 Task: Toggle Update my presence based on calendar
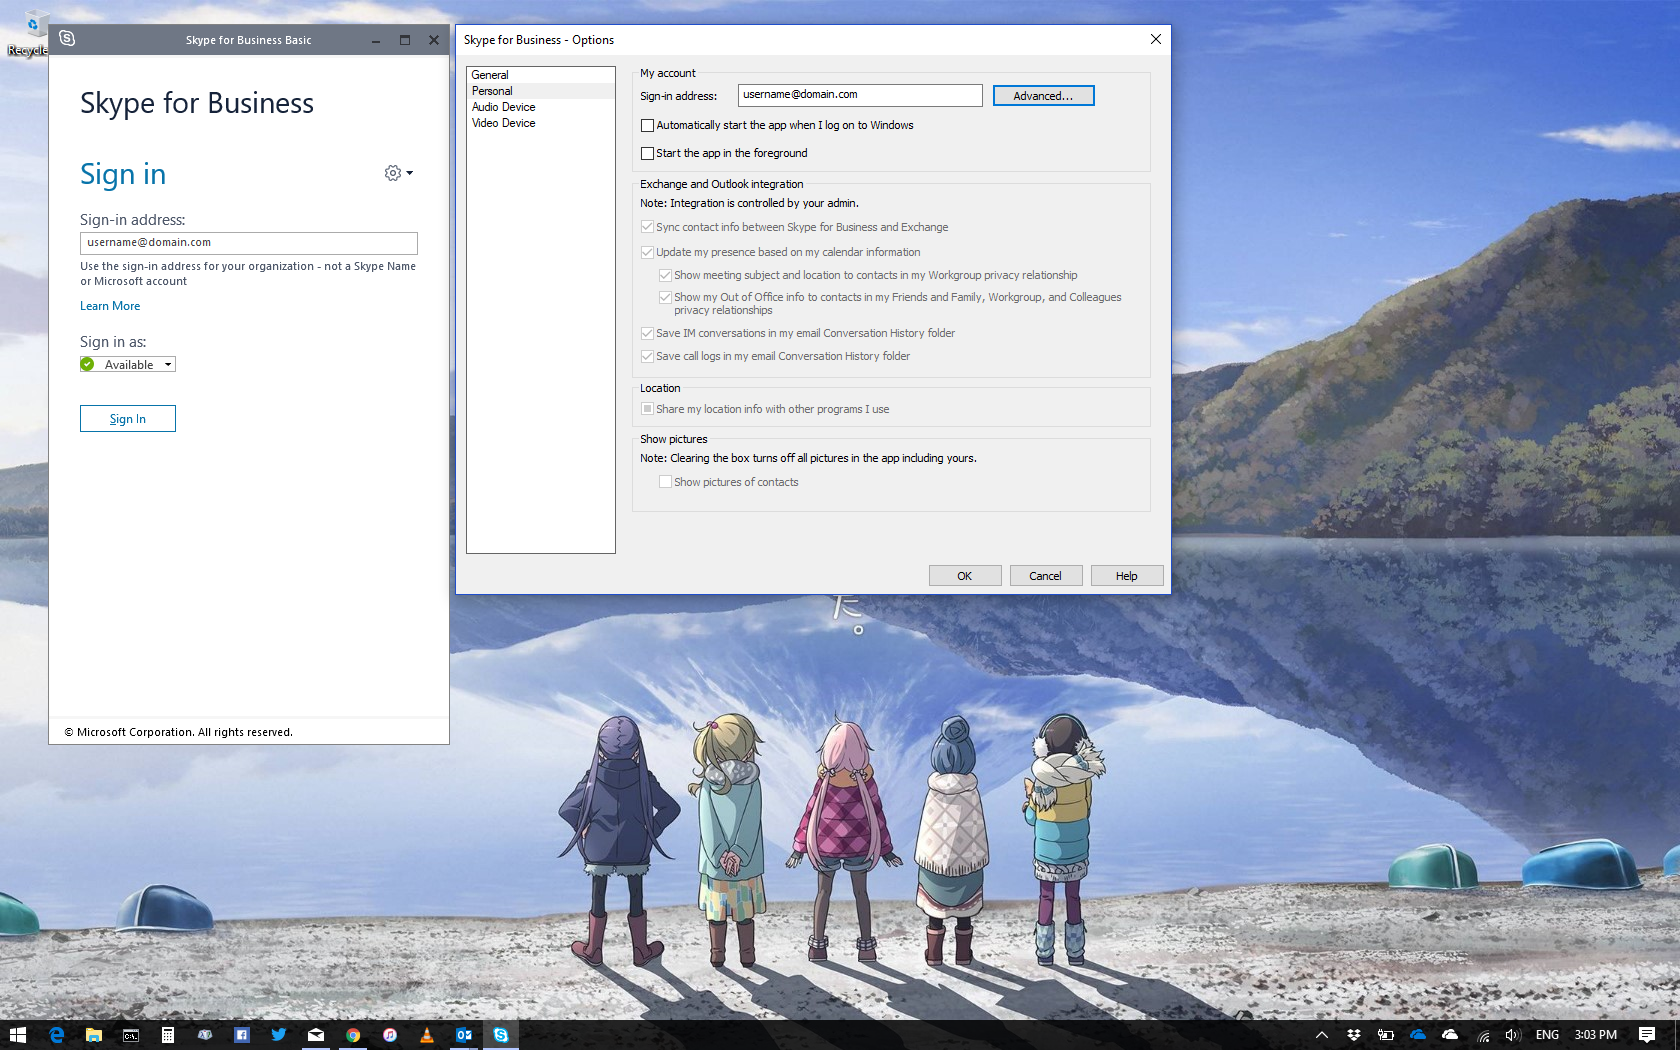pyautogui.click(x=647, y=252)
